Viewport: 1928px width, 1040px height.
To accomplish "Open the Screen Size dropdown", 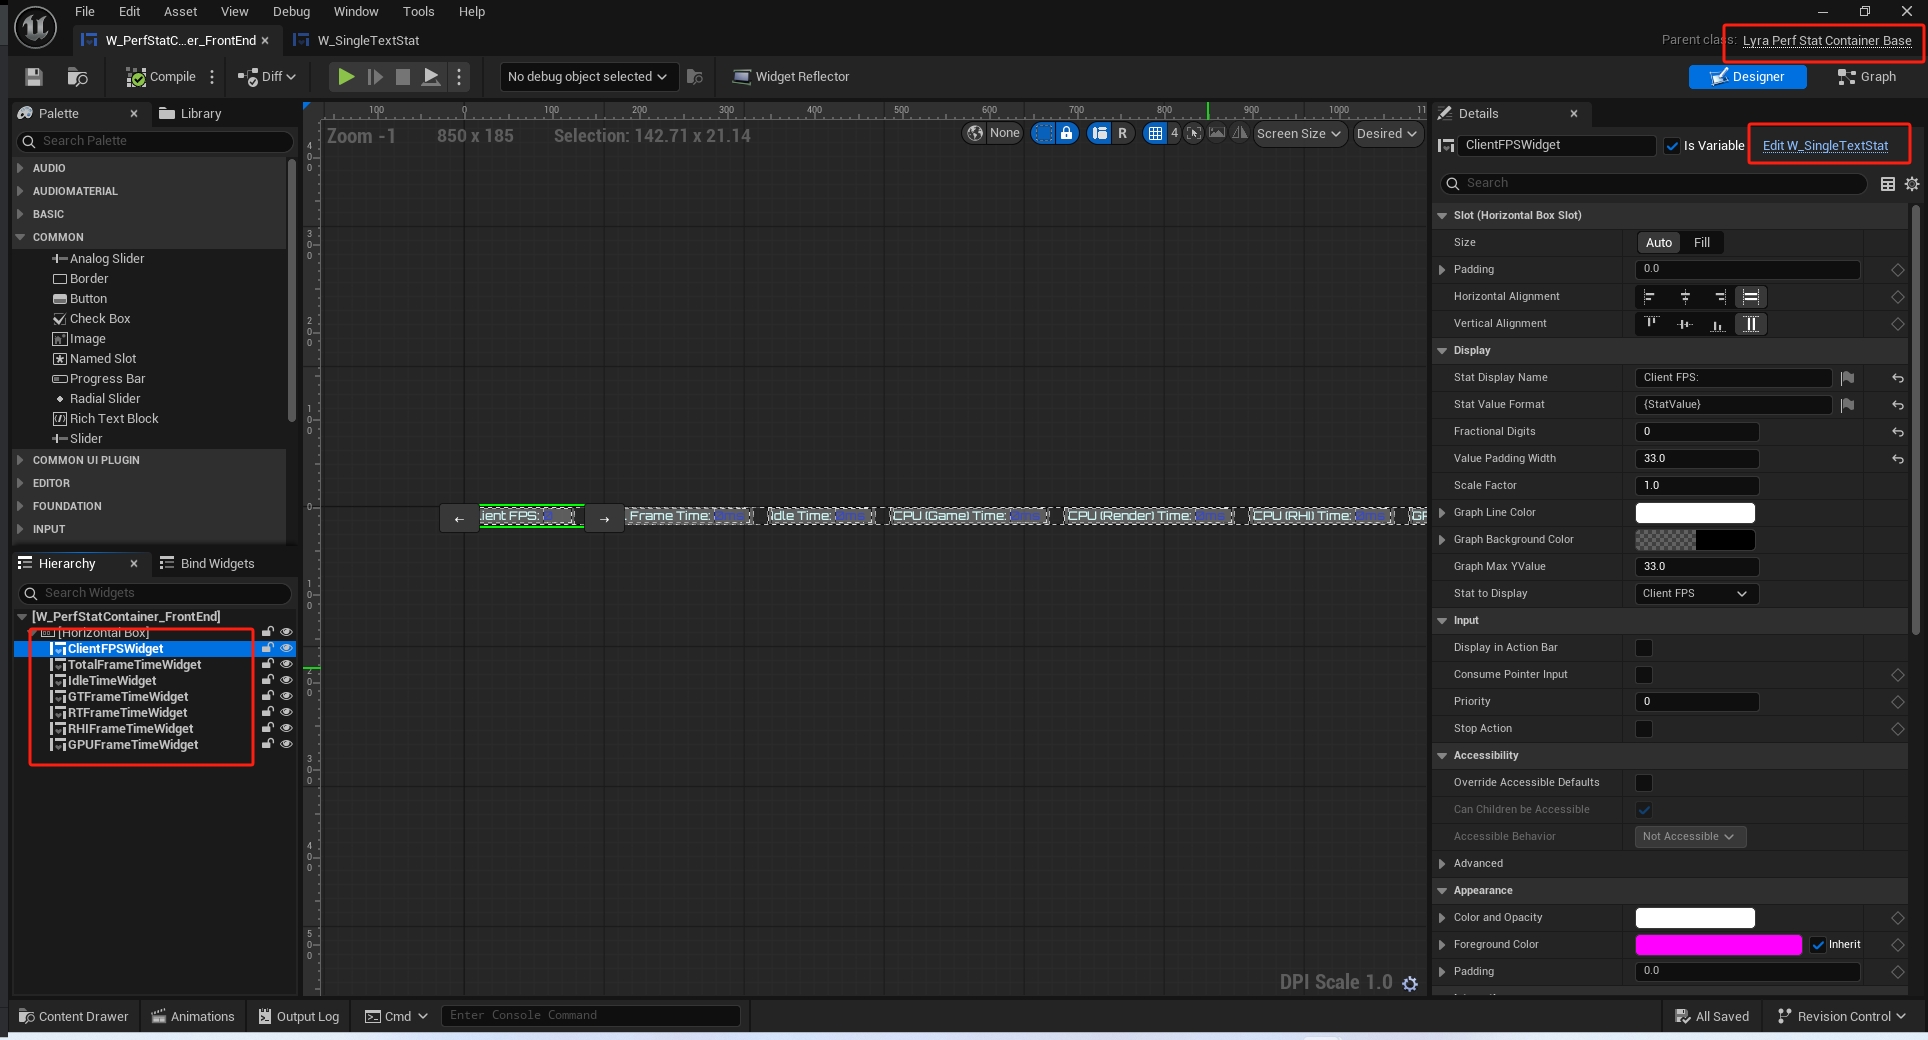I will click(1298, 134).
